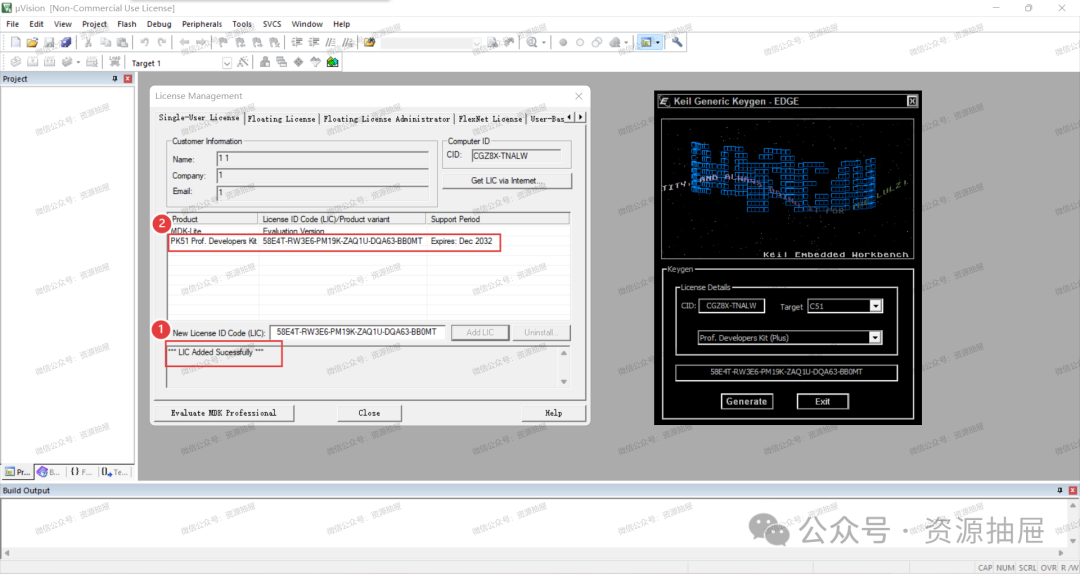This screenshot has height=574, width=1080.
Task: Open the Pack Installer icon
Action: 333,62
